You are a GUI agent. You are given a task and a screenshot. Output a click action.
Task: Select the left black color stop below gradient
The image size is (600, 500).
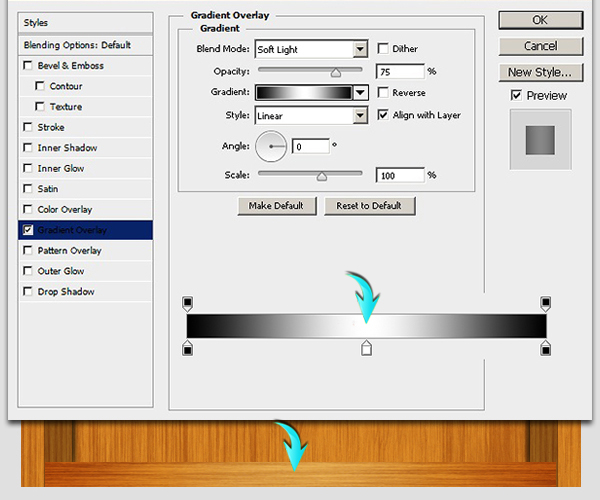click(x=188, y=347)
